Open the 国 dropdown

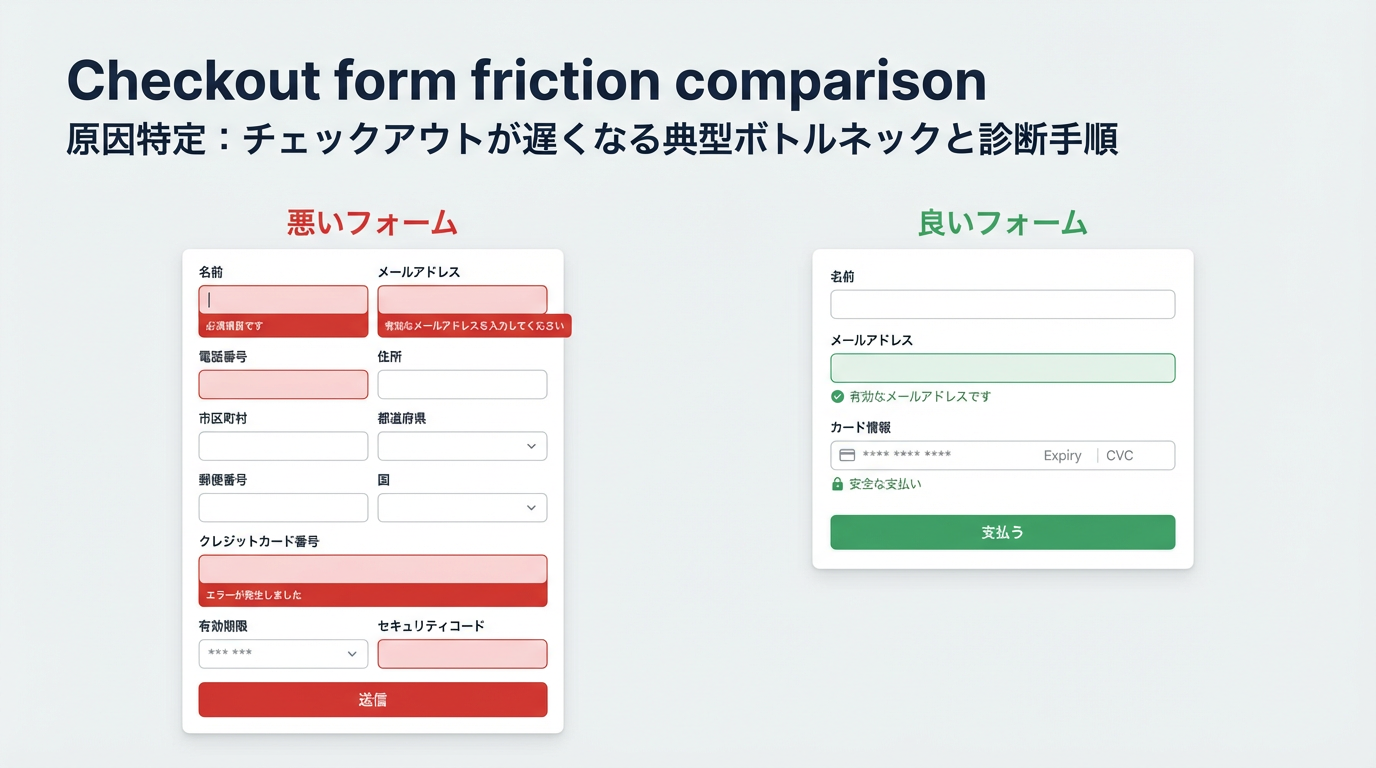[x=461, y=507]
